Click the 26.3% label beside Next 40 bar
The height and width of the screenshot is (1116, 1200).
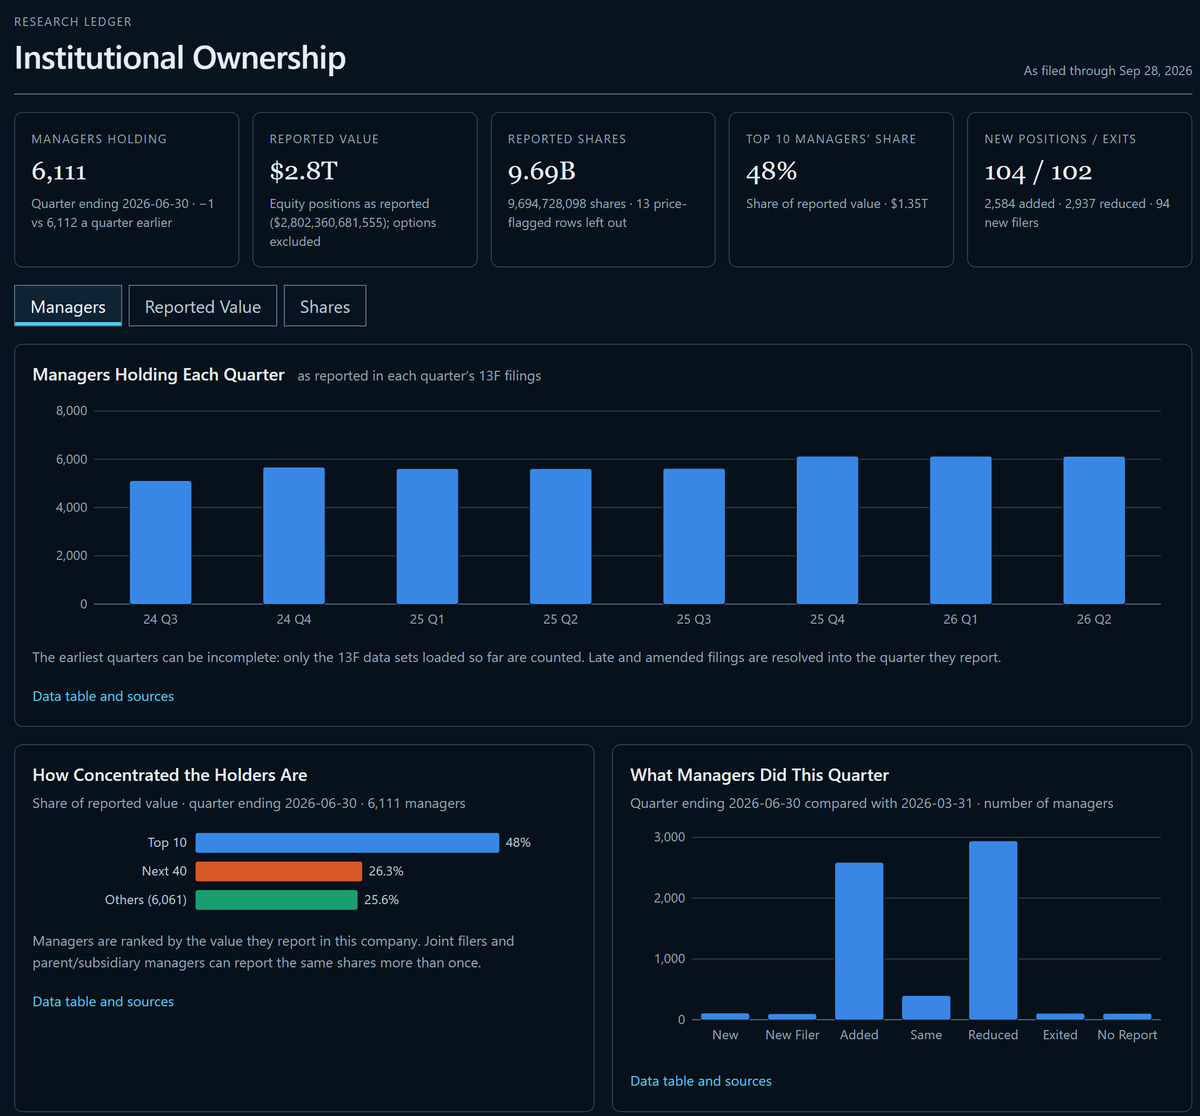tap(386, 871)
